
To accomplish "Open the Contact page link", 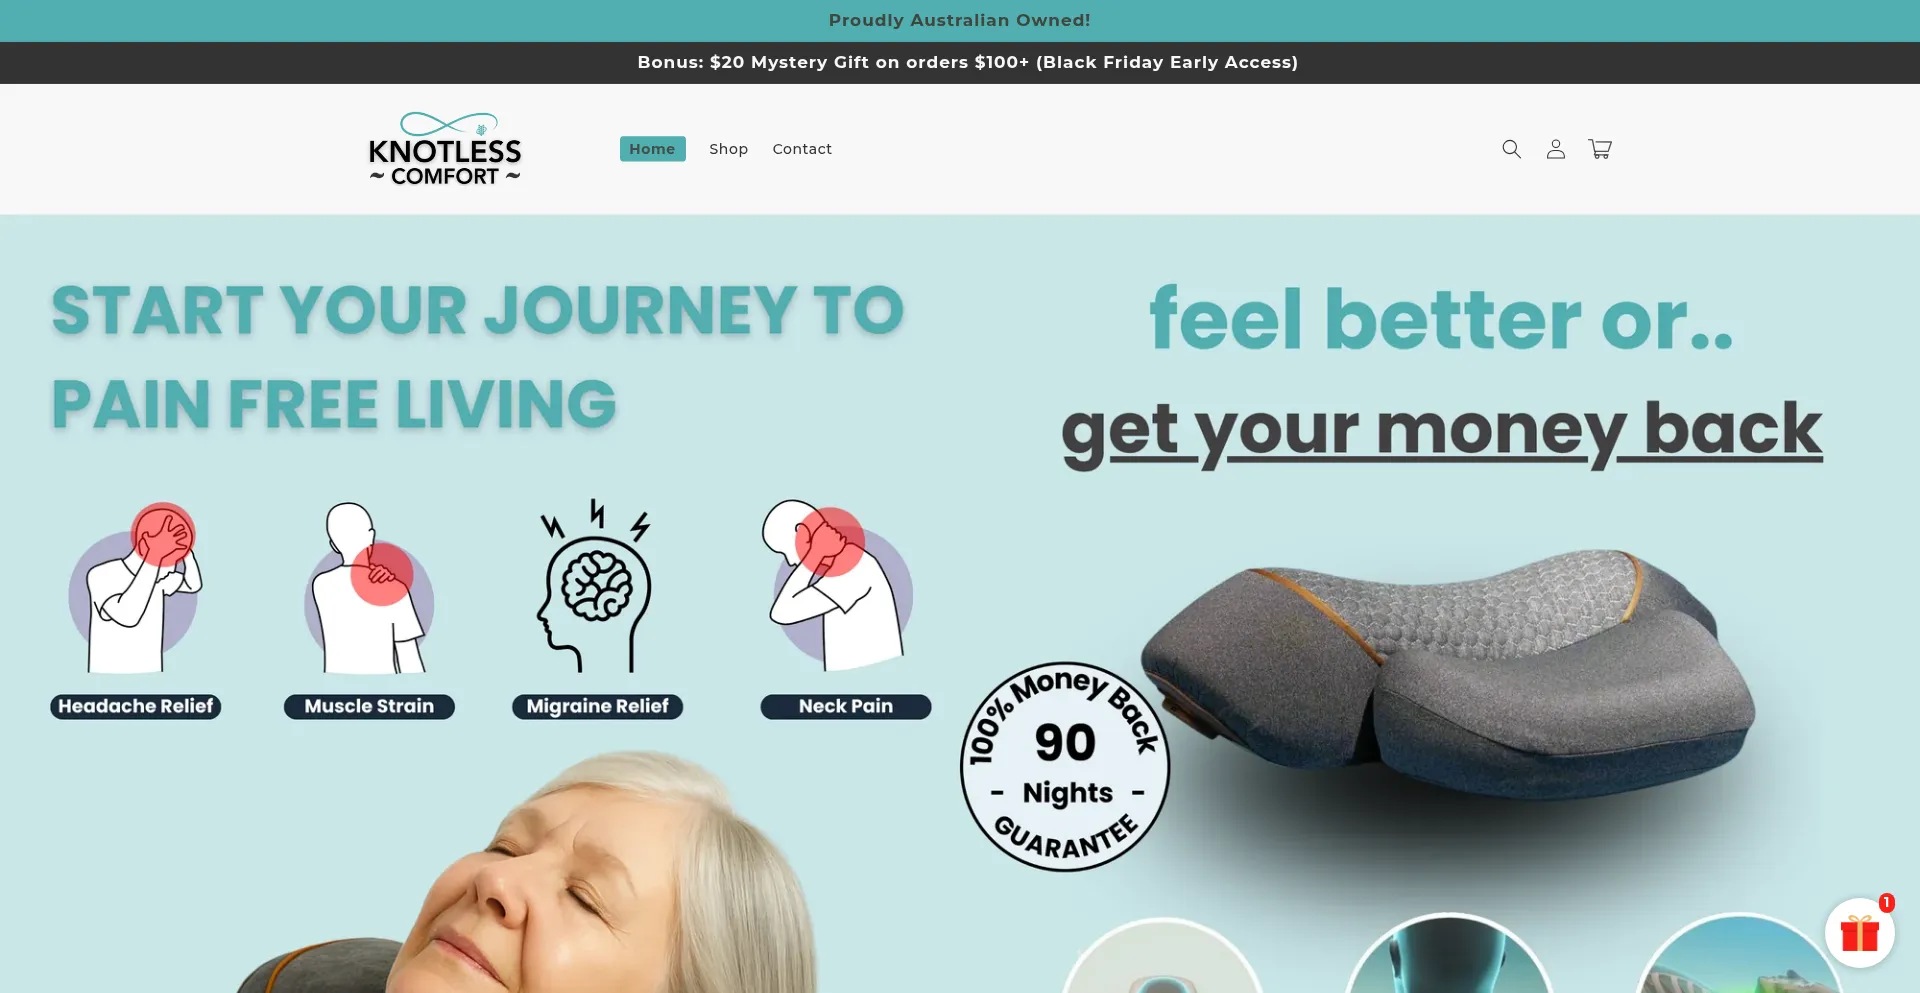I will tap(802, 149).
